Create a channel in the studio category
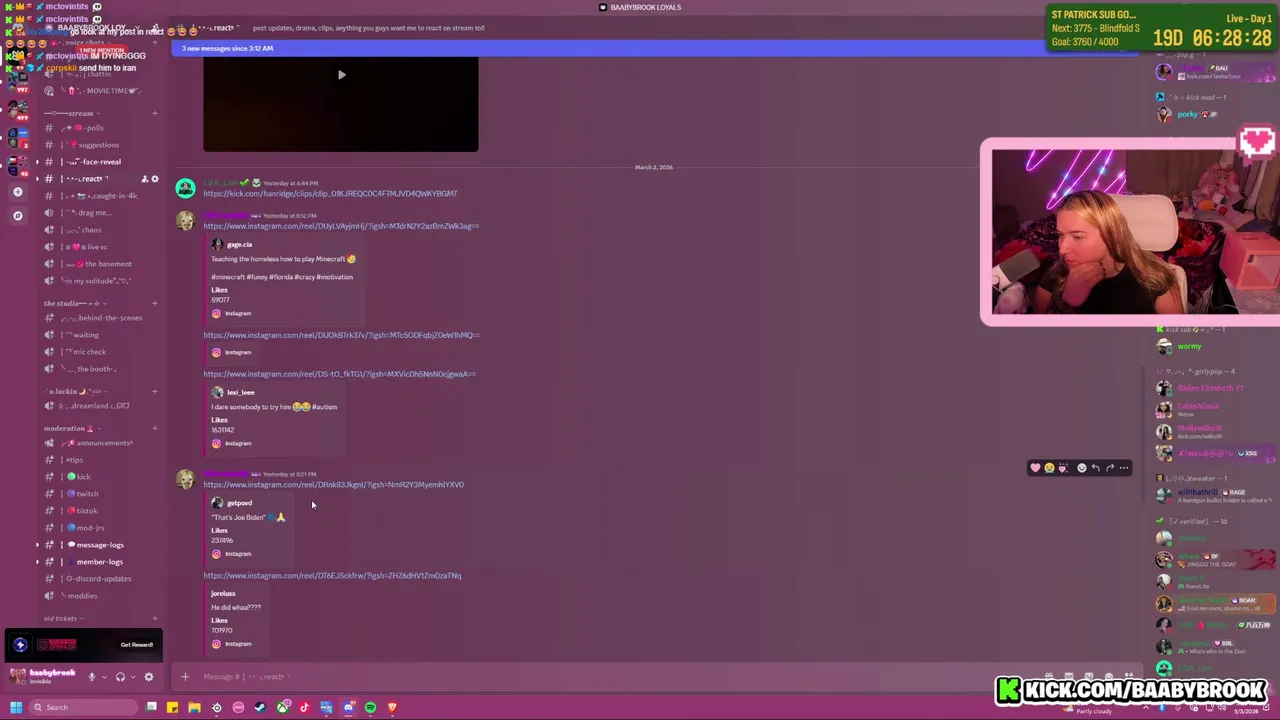Screen dimensions: 1280x720 pos(154,303)
